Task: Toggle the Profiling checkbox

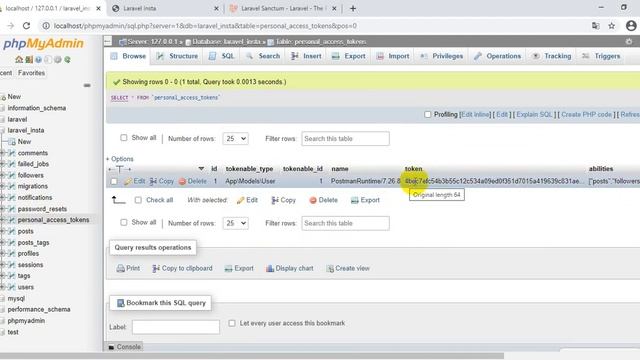Action: click(x=427, y=115)
